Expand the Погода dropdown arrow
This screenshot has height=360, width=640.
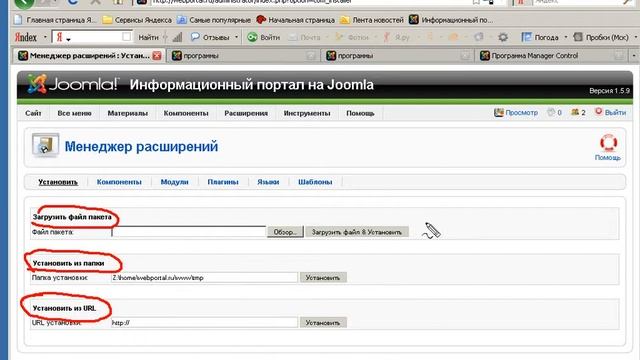[x=565, y=37]
